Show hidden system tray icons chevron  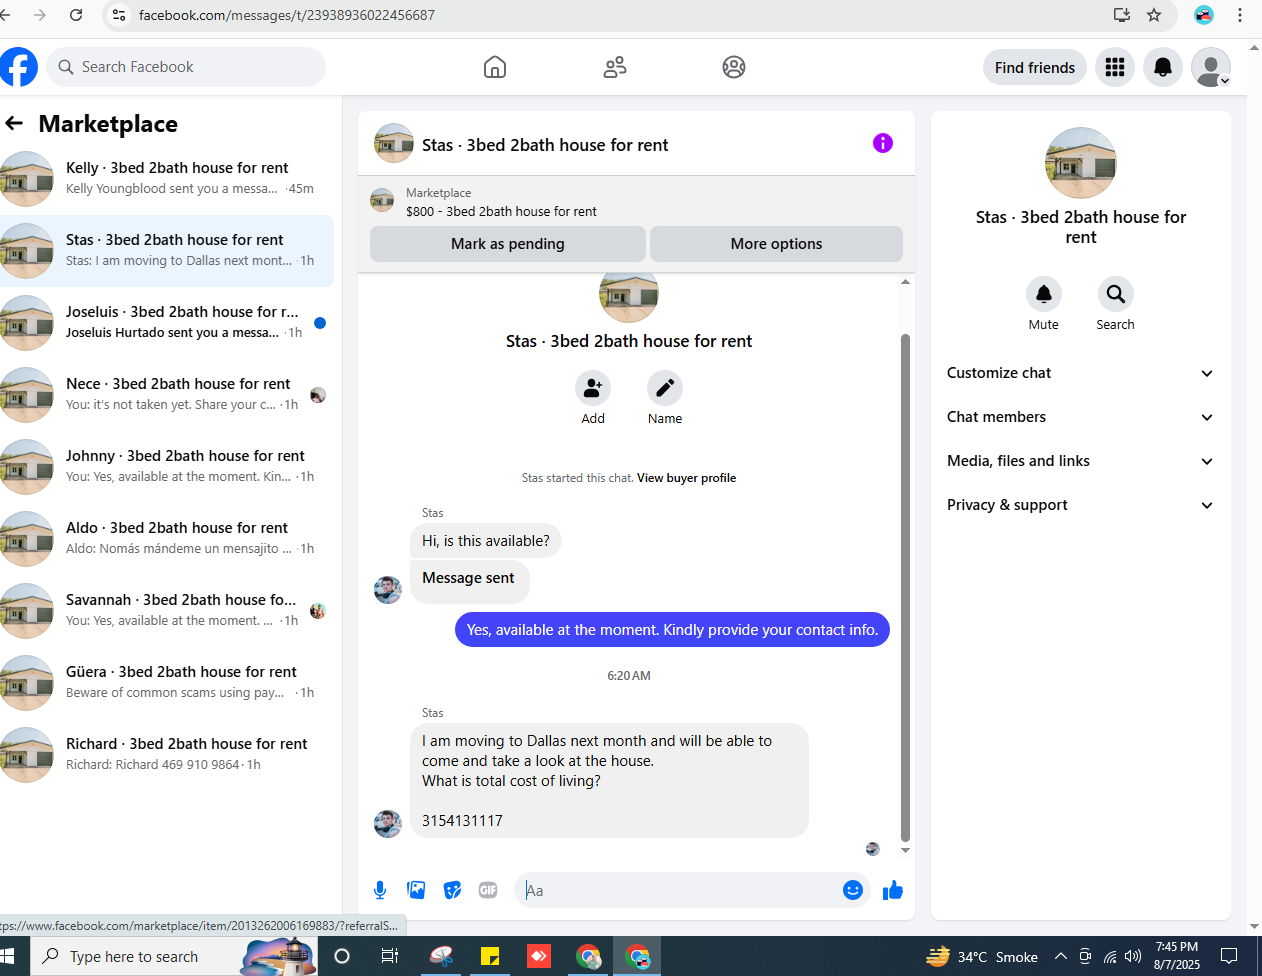point(1061,957)
